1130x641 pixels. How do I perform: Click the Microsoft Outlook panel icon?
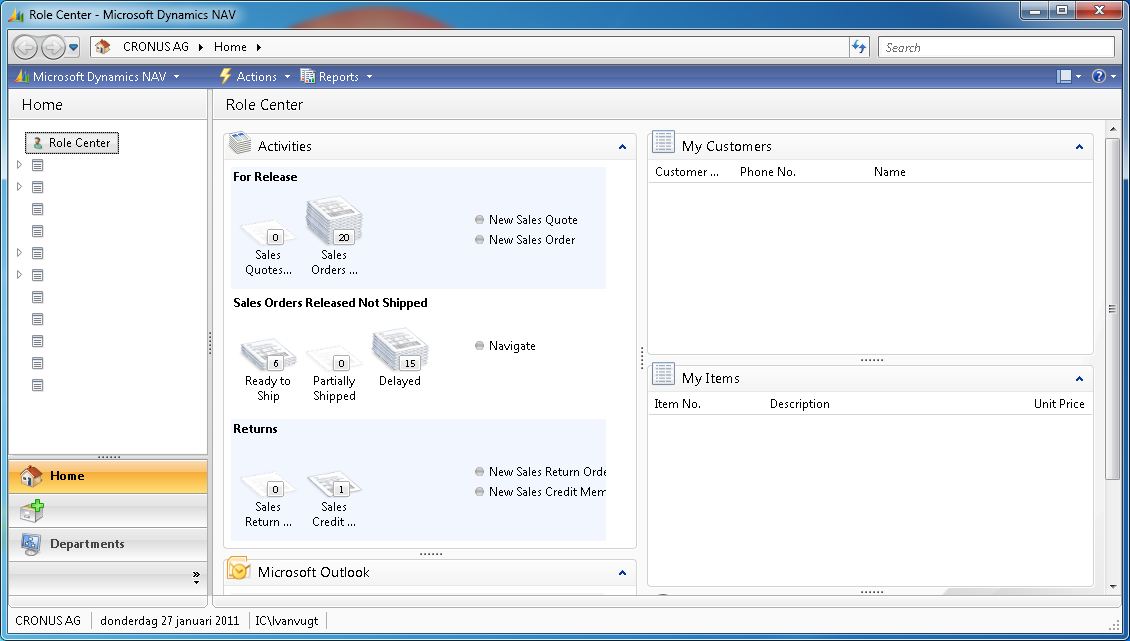[239, 568]
